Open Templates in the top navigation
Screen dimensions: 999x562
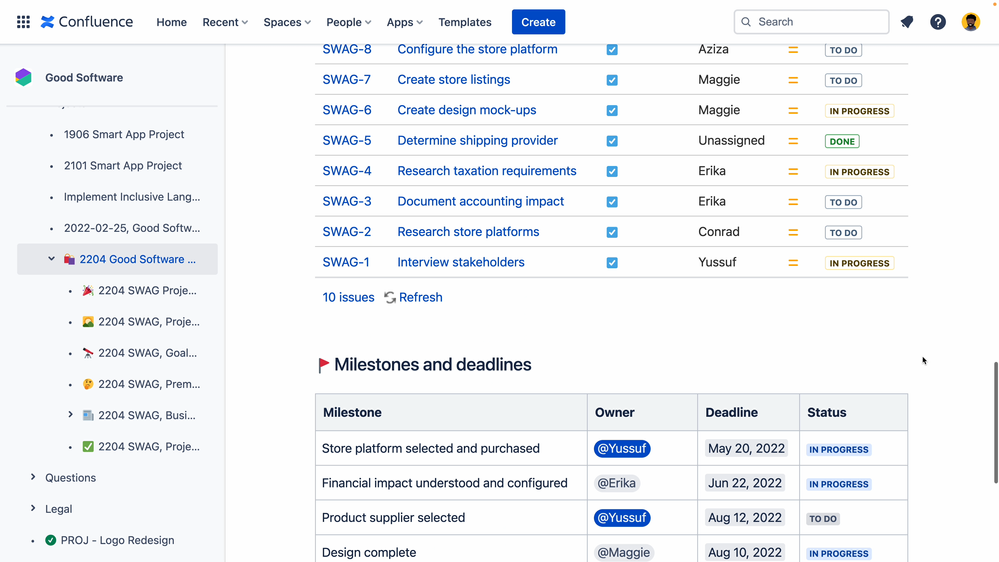click(x=464, y=22)
